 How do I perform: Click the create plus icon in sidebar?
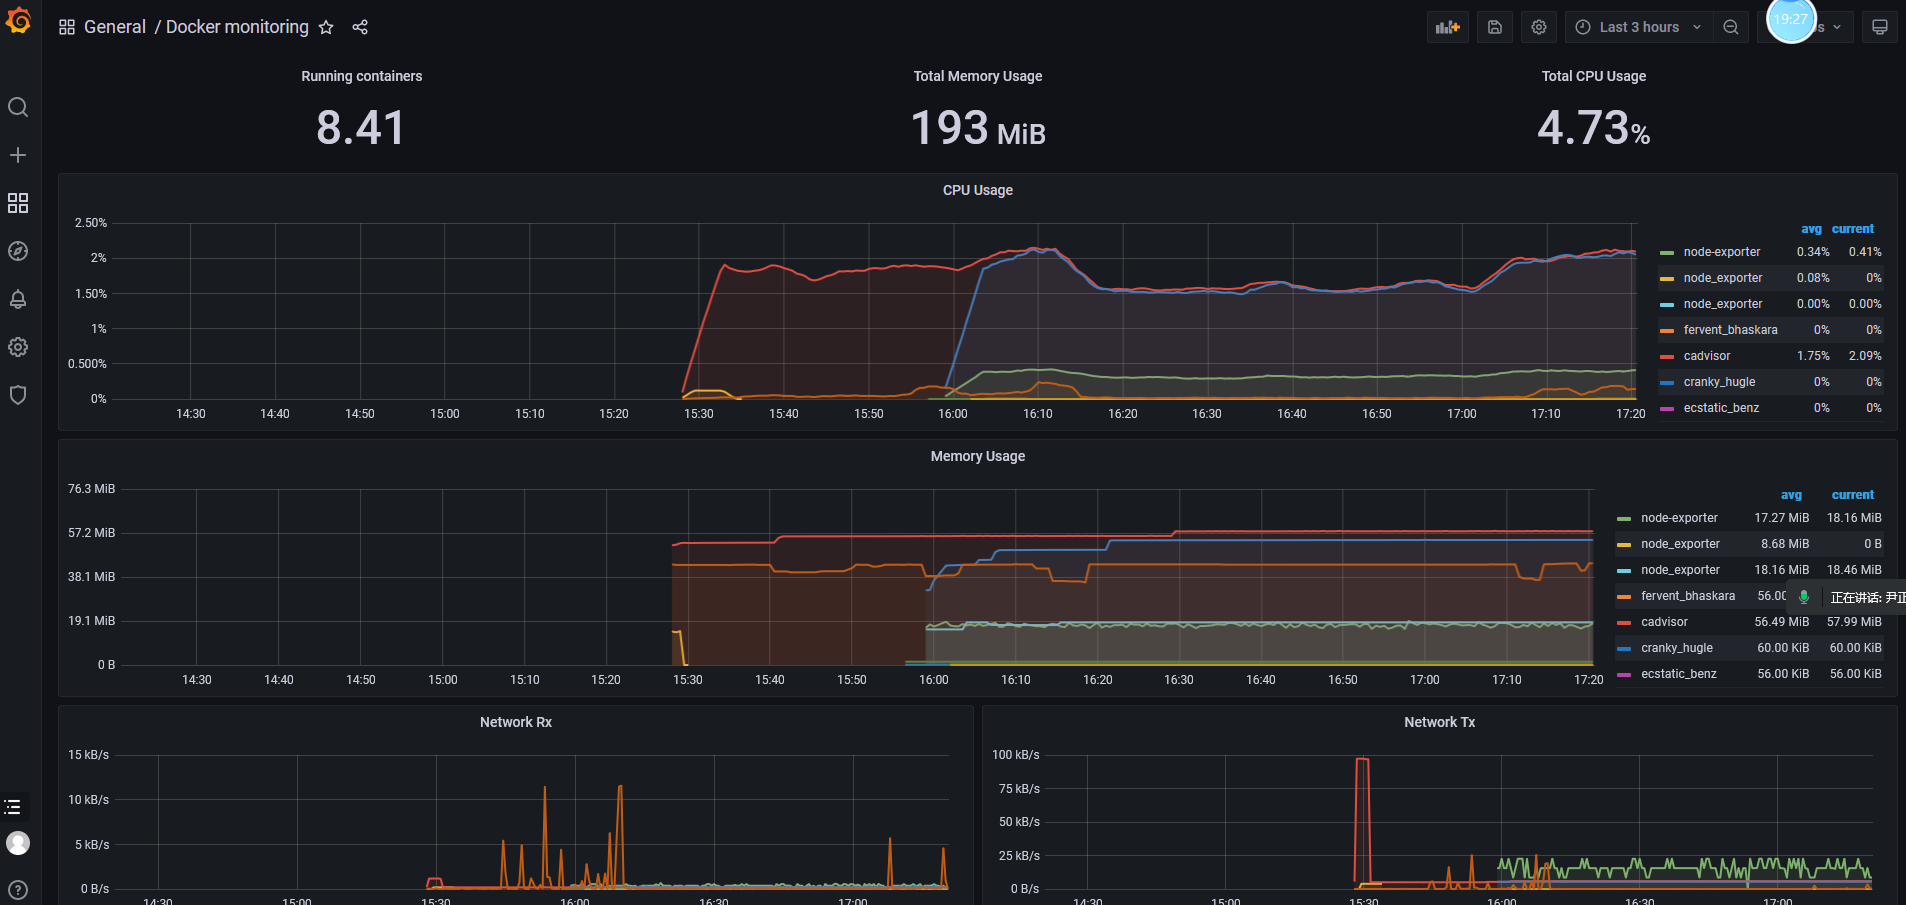click(x=18, y=155)
